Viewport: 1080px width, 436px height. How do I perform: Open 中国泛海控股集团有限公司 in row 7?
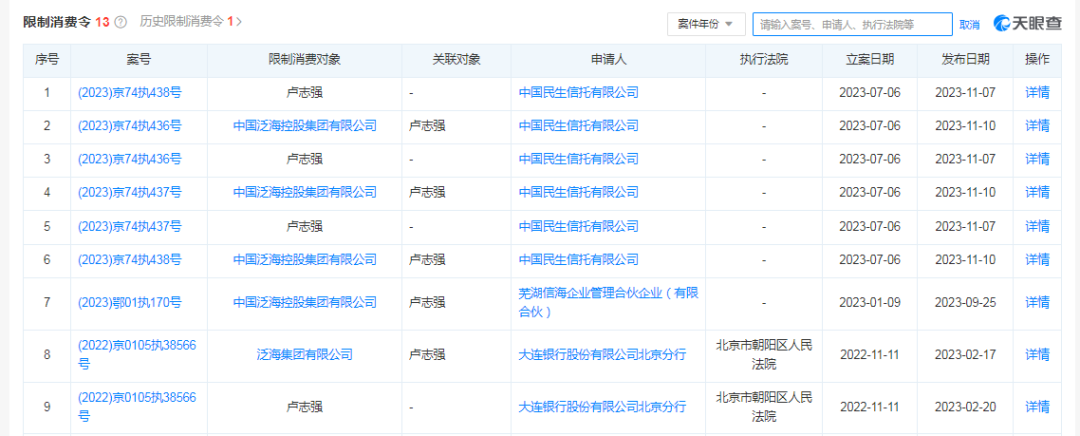pos(304,302)
